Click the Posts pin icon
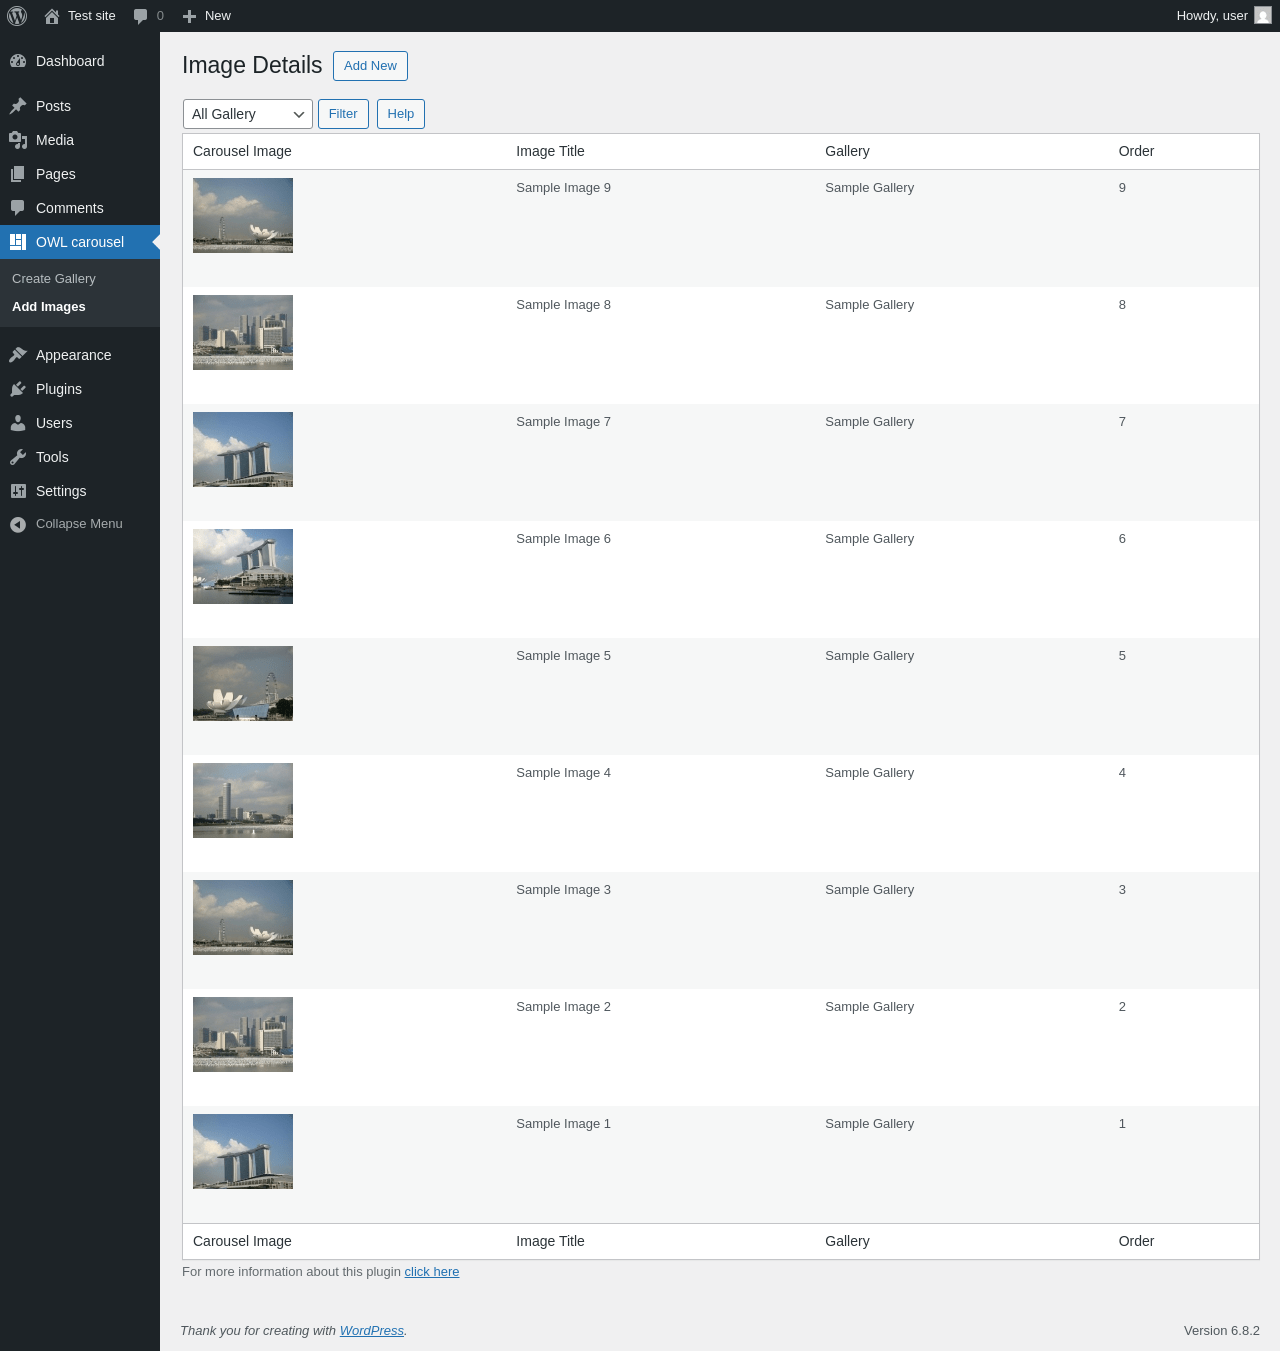This screenshot has height=1351, width=1280. tap(18, 106)
